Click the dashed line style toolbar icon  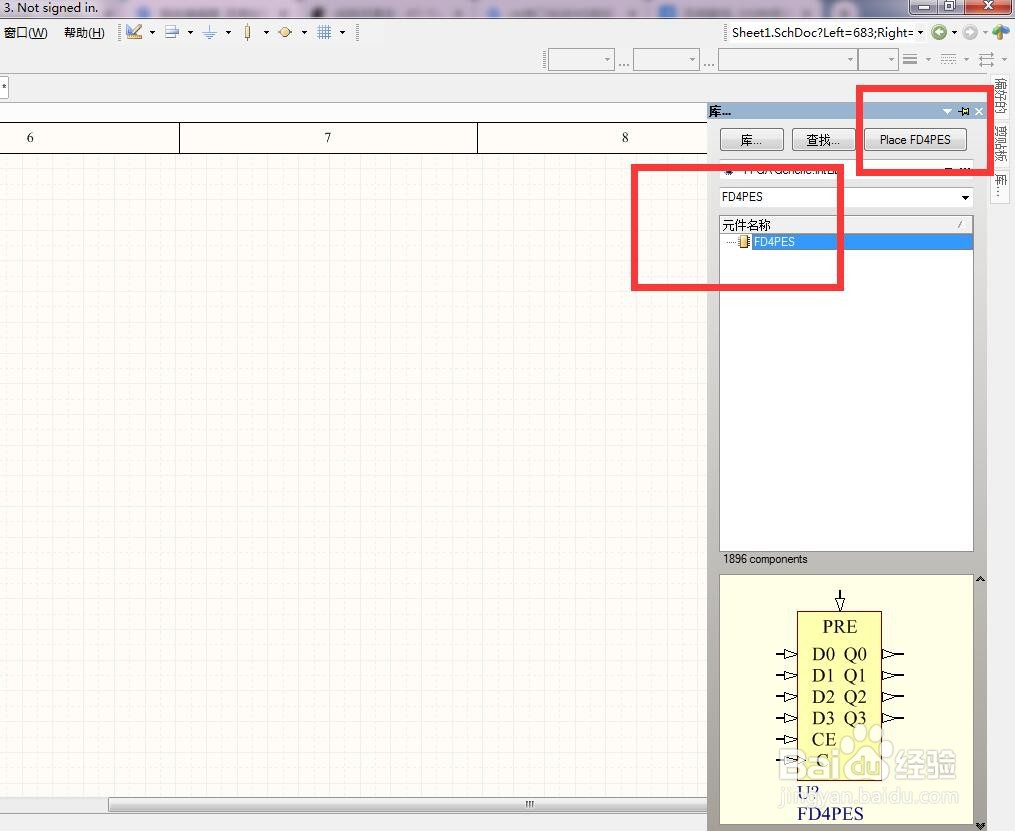948,60
